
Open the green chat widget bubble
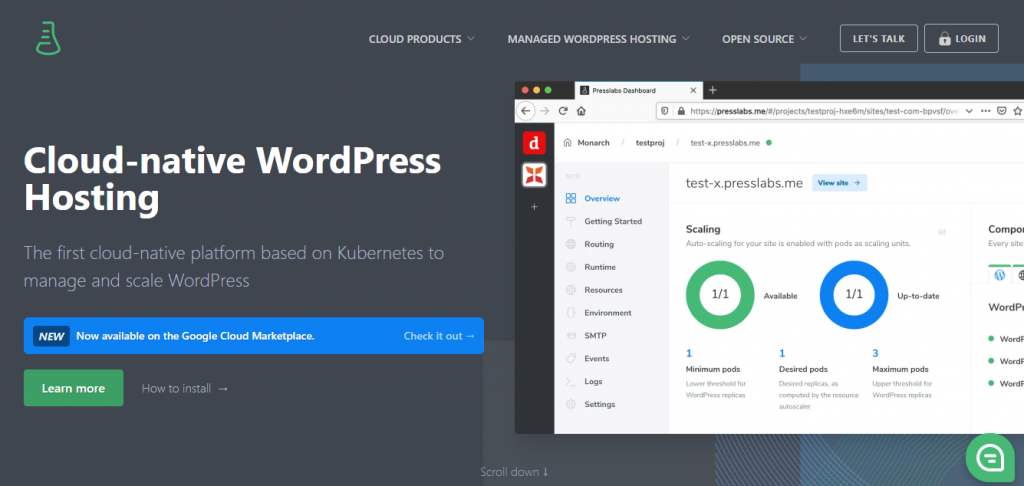point(991,458)
